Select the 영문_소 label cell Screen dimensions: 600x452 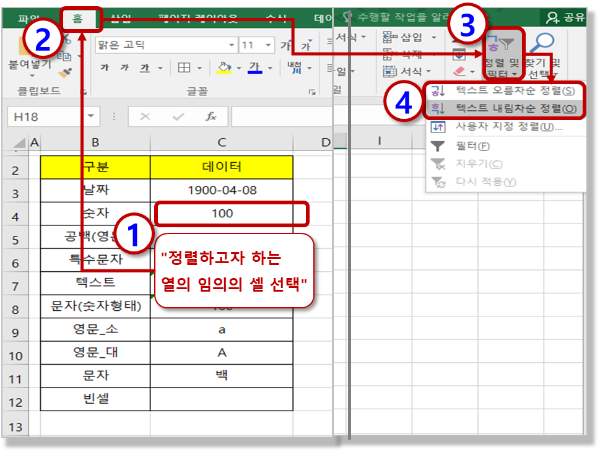point(95,330)
